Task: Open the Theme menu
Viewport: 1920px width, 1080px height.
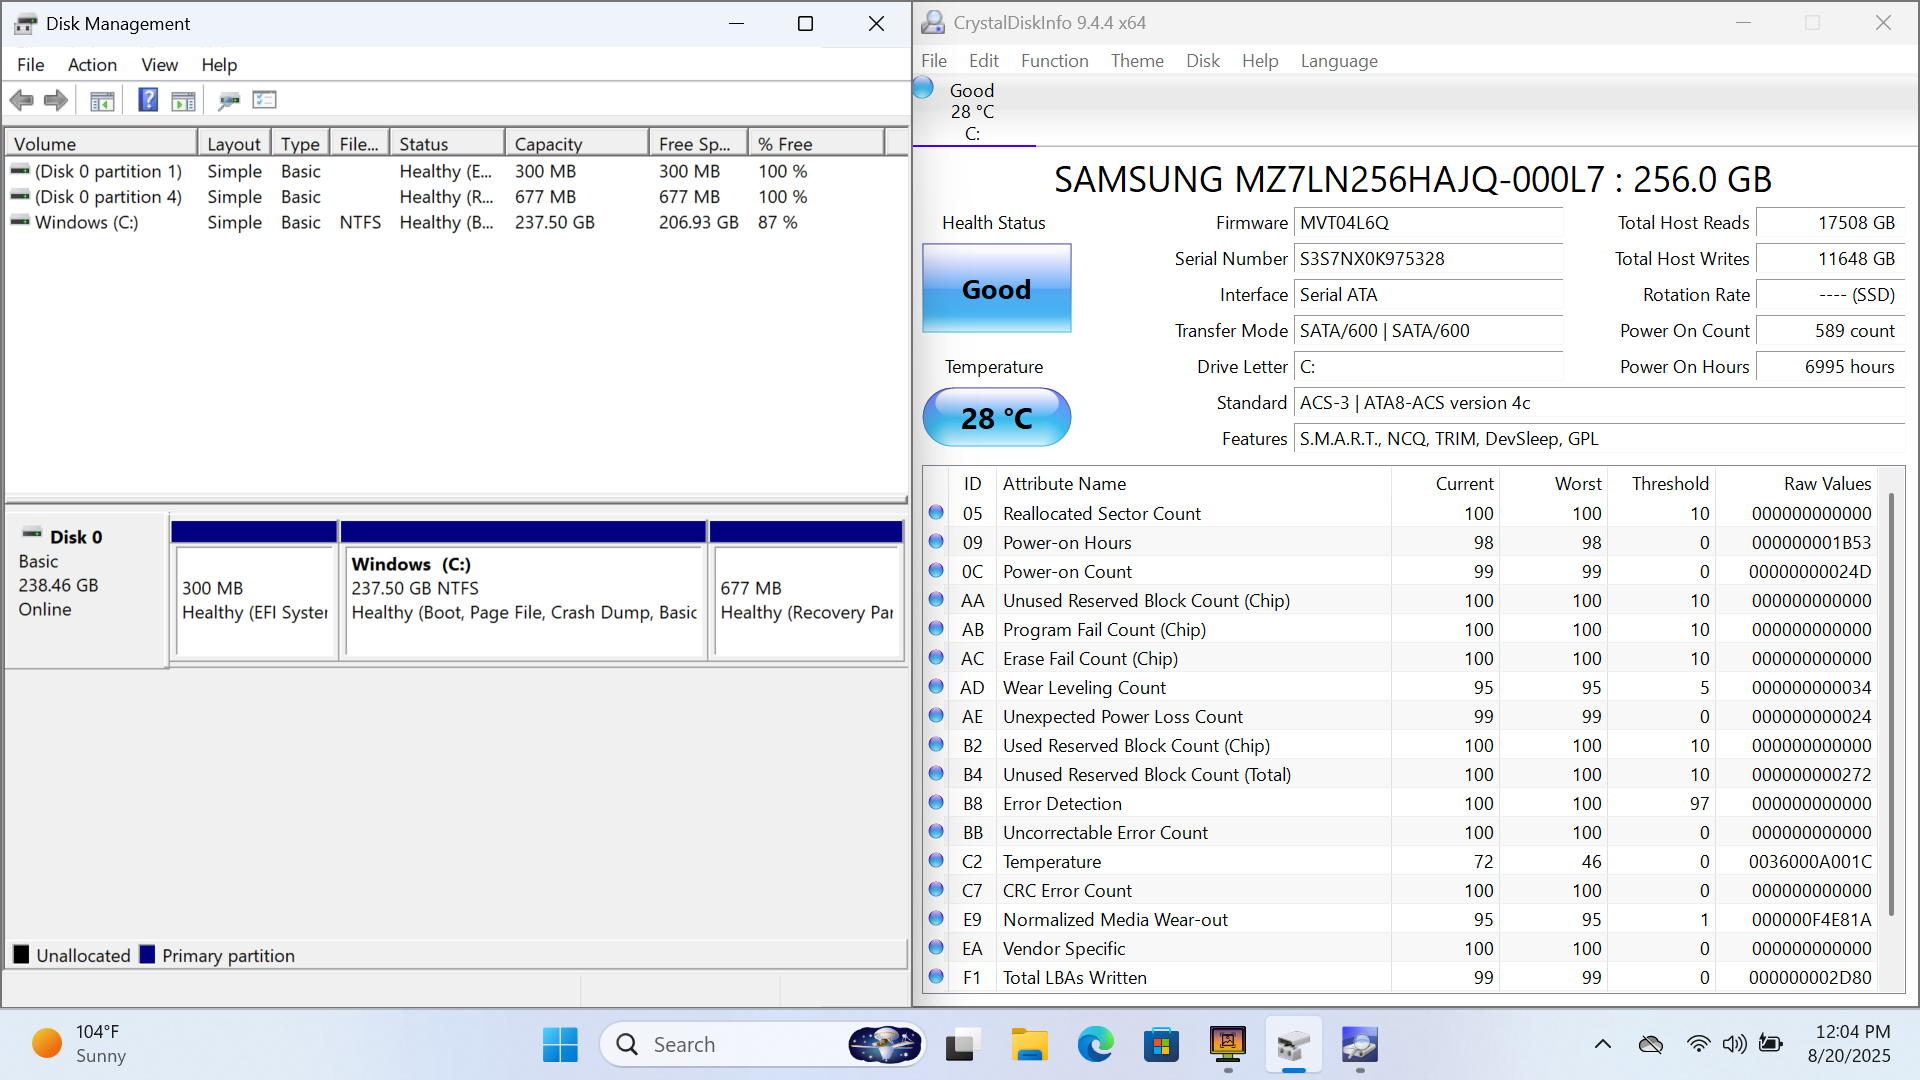Action: pyautogui.click(x=1137, y=61)
